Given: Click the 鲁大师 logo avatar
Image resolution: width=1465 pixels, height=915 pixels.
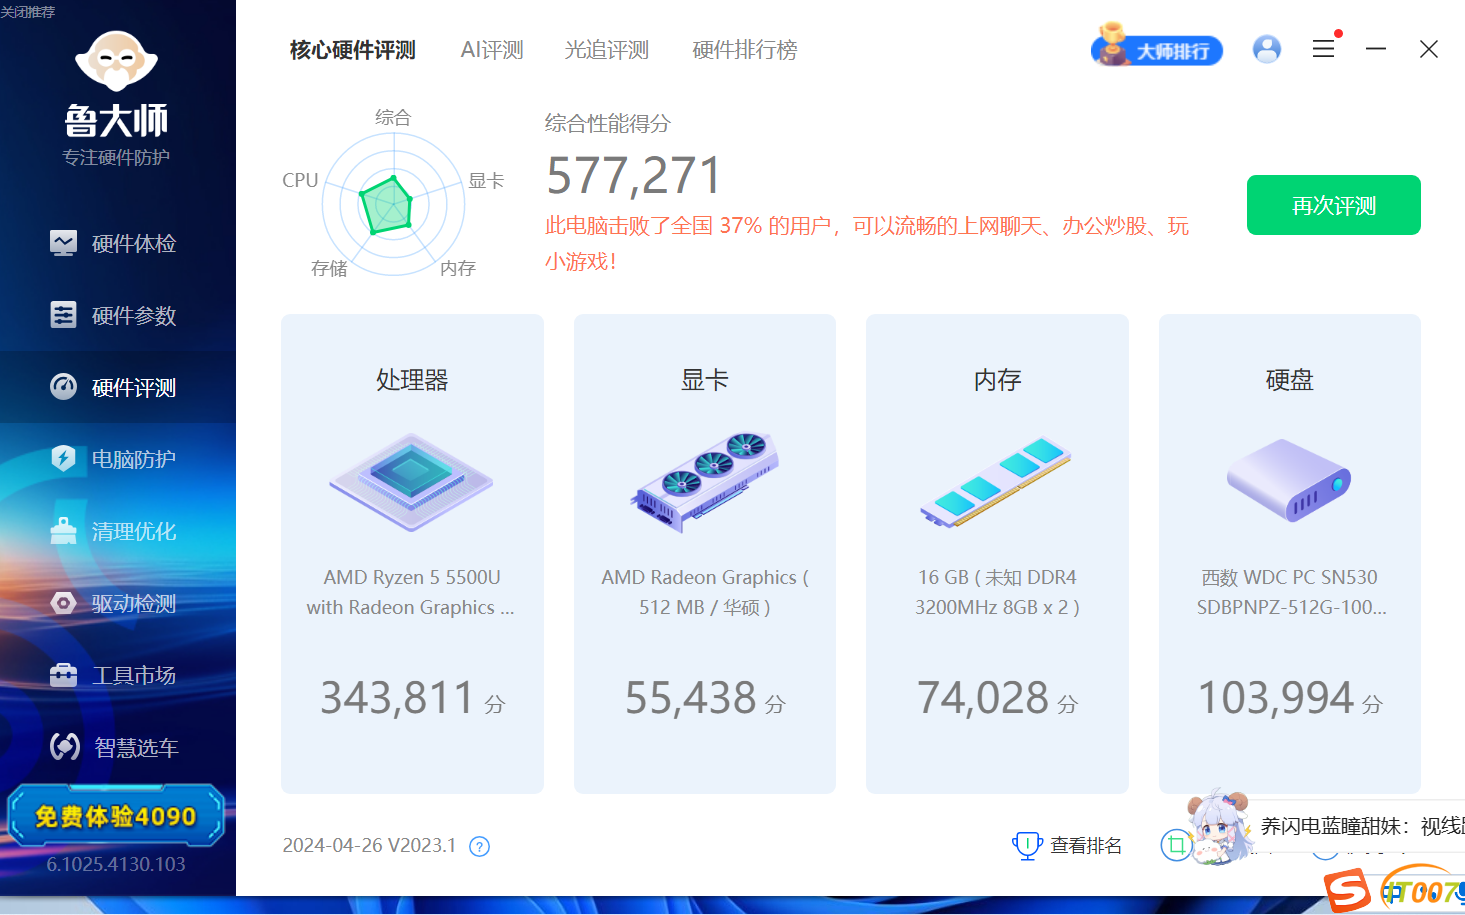Looking at the screenshot, I should click(117, 60).
